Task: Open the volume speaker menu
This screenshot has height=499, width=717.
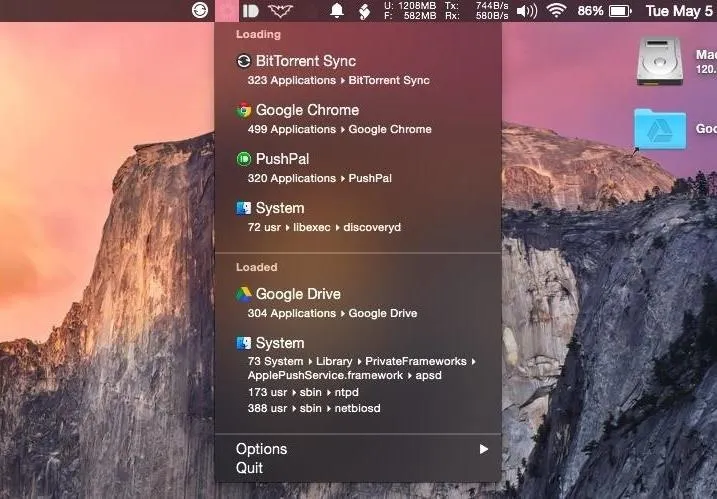Action: pos(527,11)
